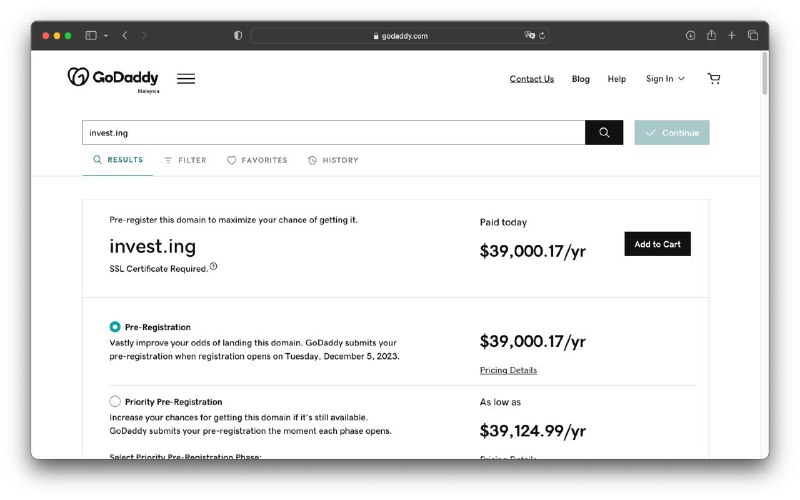Select the Priority Pre-Registration option

115,402
